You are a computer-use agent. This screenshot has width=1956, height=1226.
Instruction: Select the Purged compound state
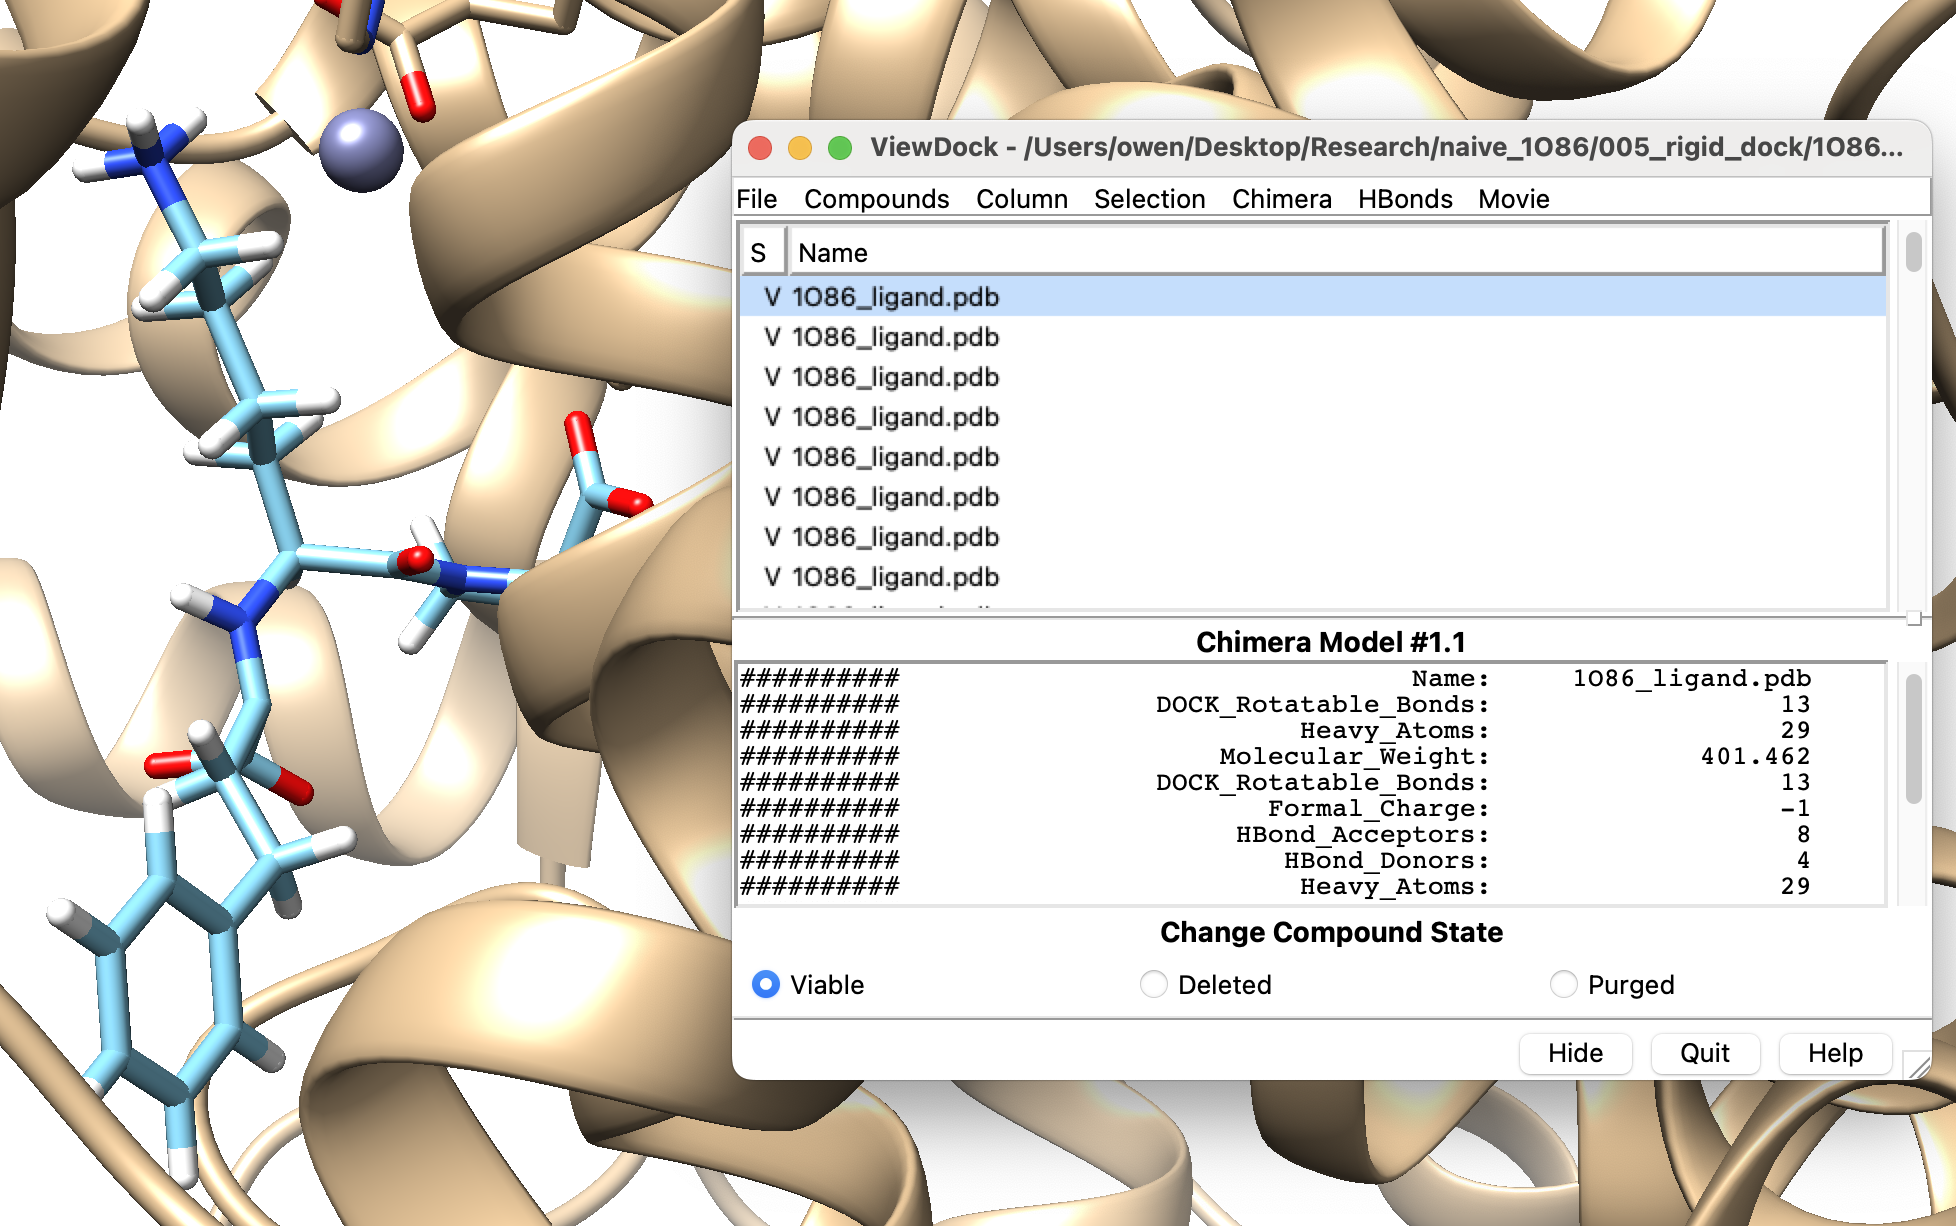coord(1563,984)
